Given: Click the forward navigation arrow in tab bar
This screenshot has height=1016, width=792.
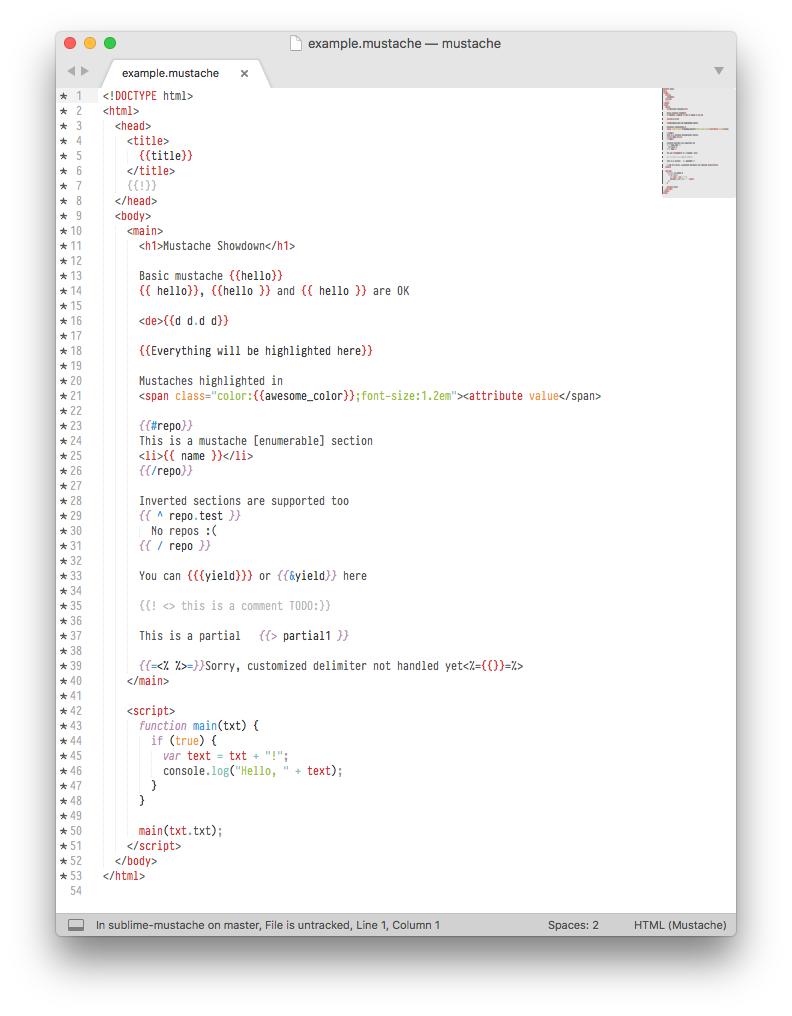Looking at the screenshot, I should coord(85,71).
